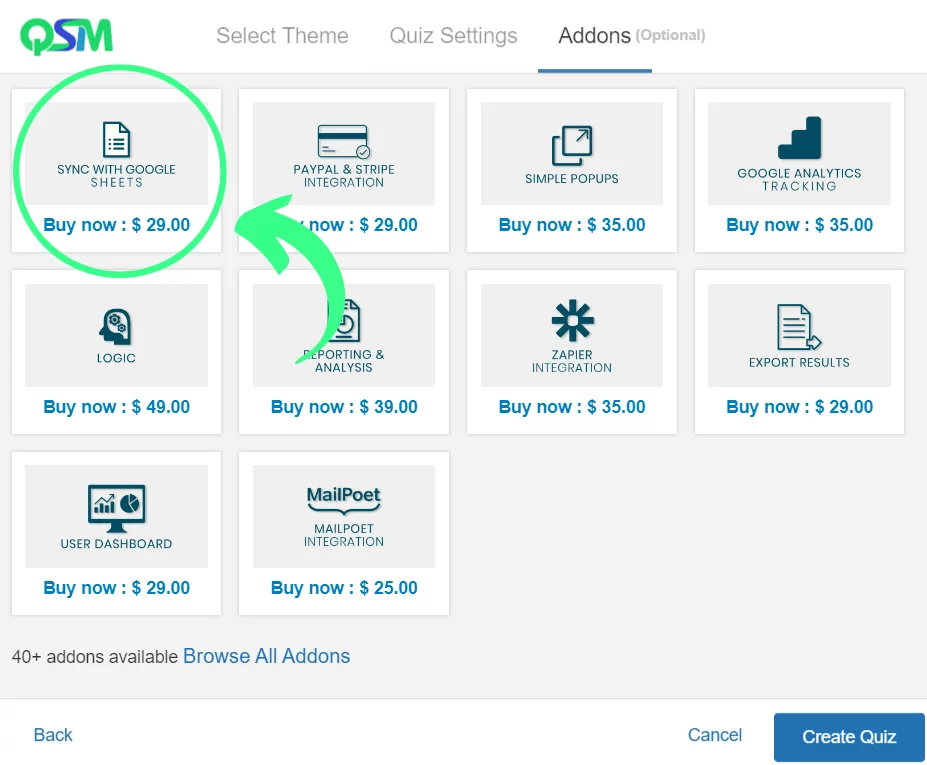Viewport: 927px width, 765px height.
Task: Buy Reporting & Analysis for $39.00
Action: tap(344, 407)
